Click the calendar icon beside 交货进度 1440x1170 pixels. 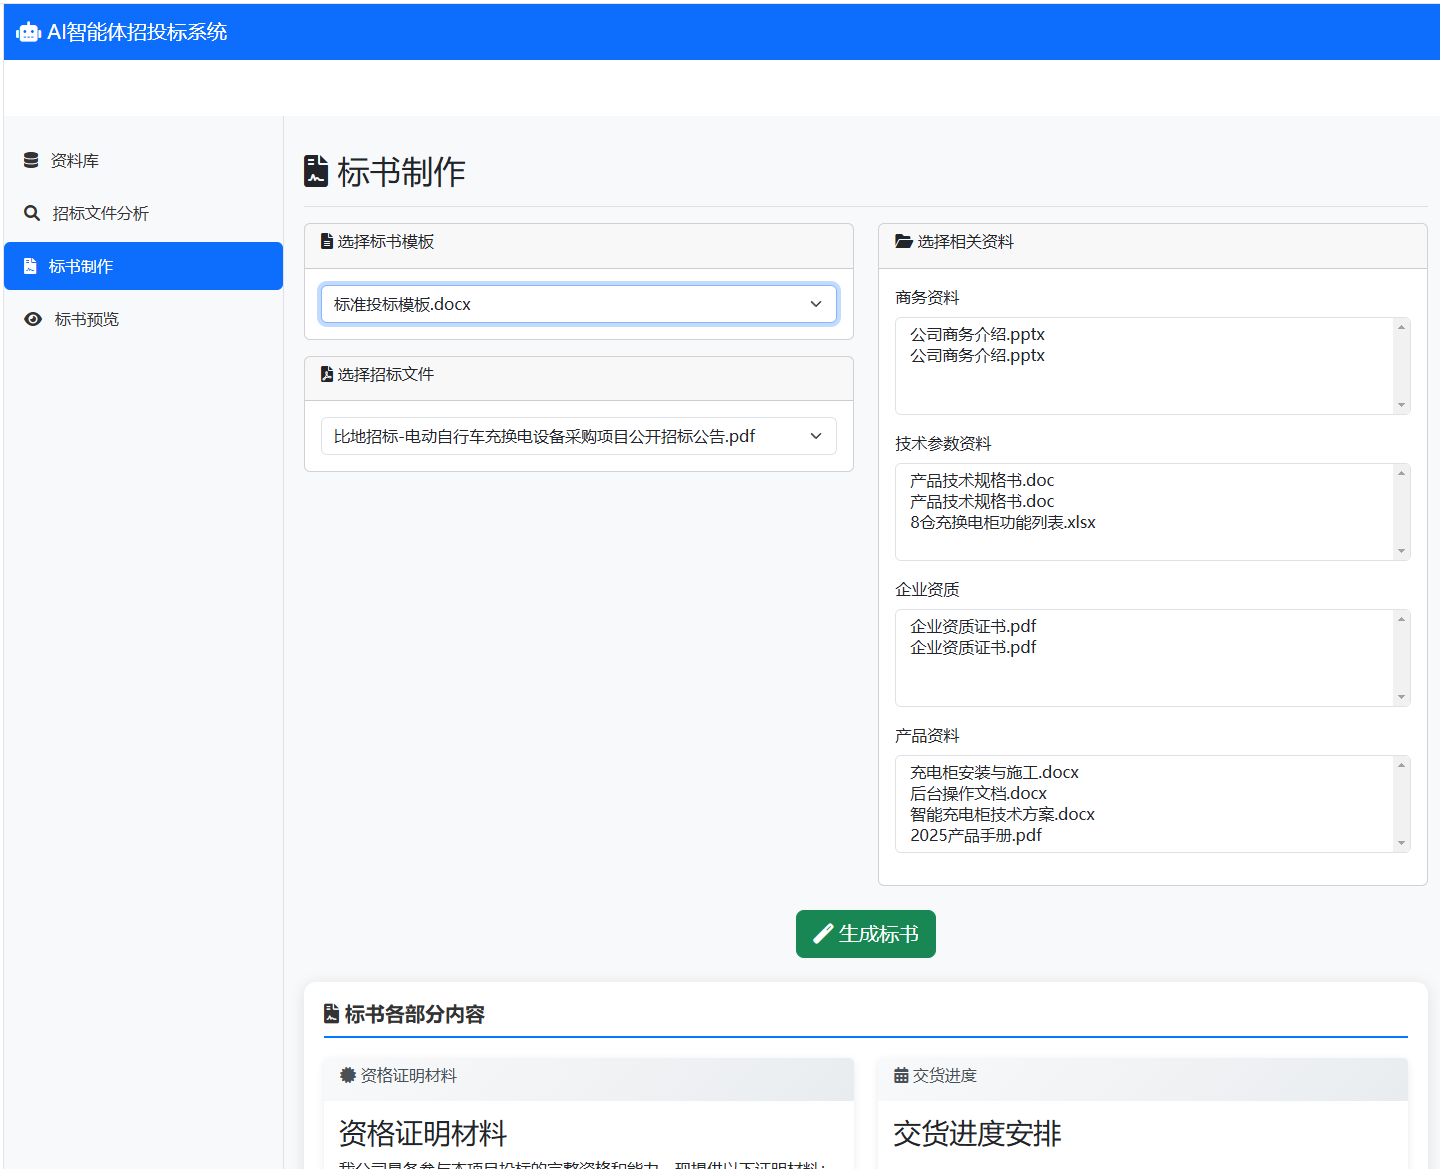[901, 1075]
